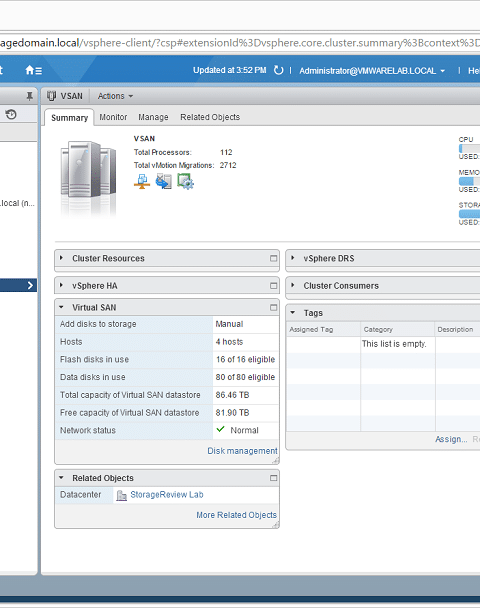Viewport: 480px width, 608px height.
Task: Click the move hosts into cluster icon
Action: tap(164, 181)
